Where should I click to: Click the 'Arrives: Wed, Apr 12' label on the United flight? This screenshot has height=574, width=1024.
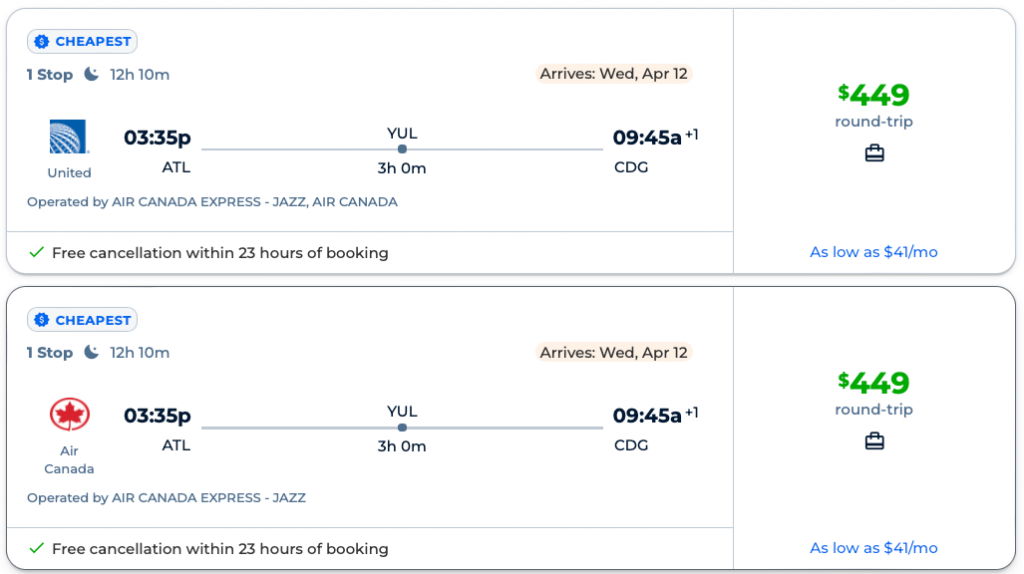[613, 74]
